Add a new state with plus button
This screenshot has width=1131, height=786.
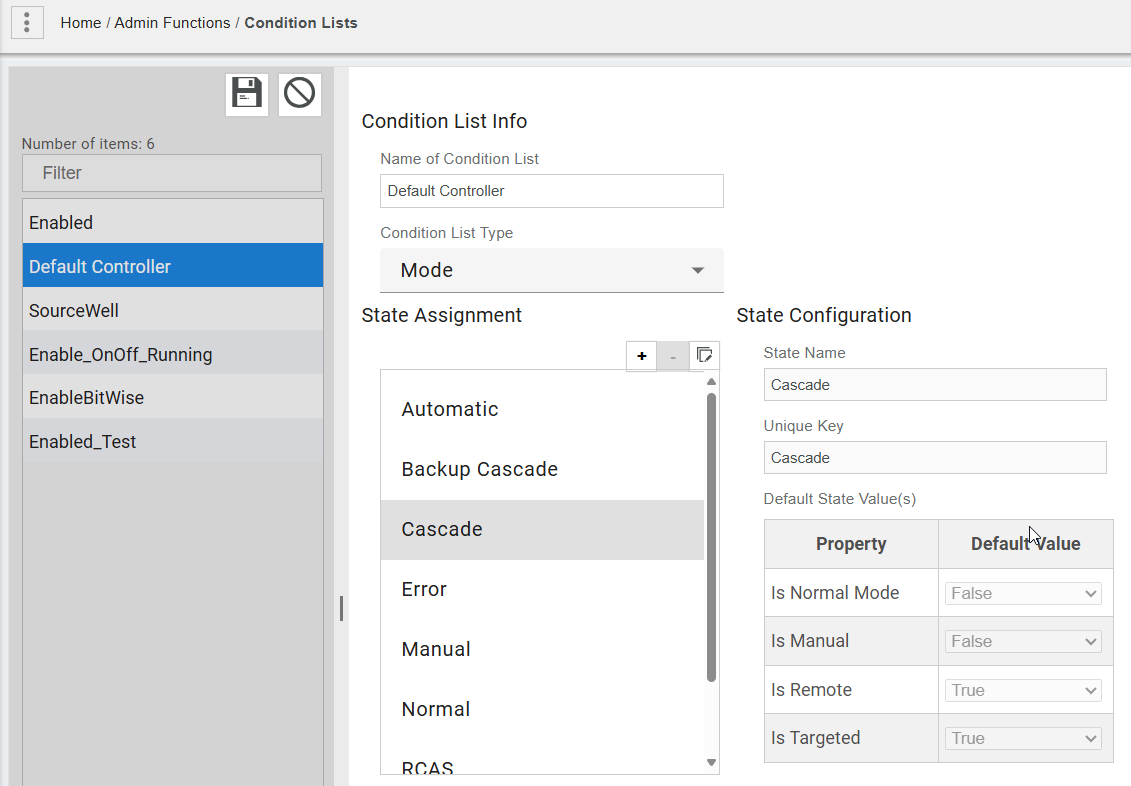(641, 356)
